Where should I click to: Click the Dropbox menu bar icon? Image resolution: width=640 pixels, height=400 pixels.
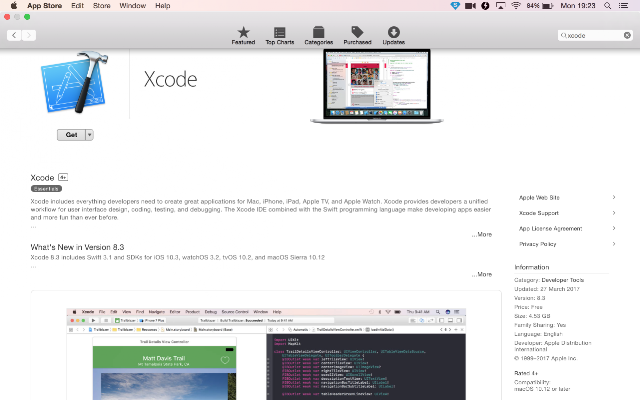tap(455, 6)
